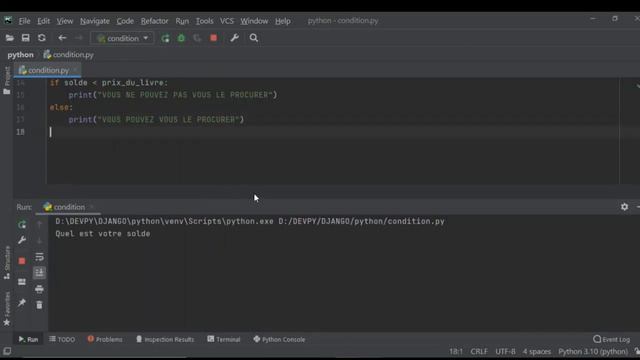Click 18:1 caret position in status bar

coord(456,351)
